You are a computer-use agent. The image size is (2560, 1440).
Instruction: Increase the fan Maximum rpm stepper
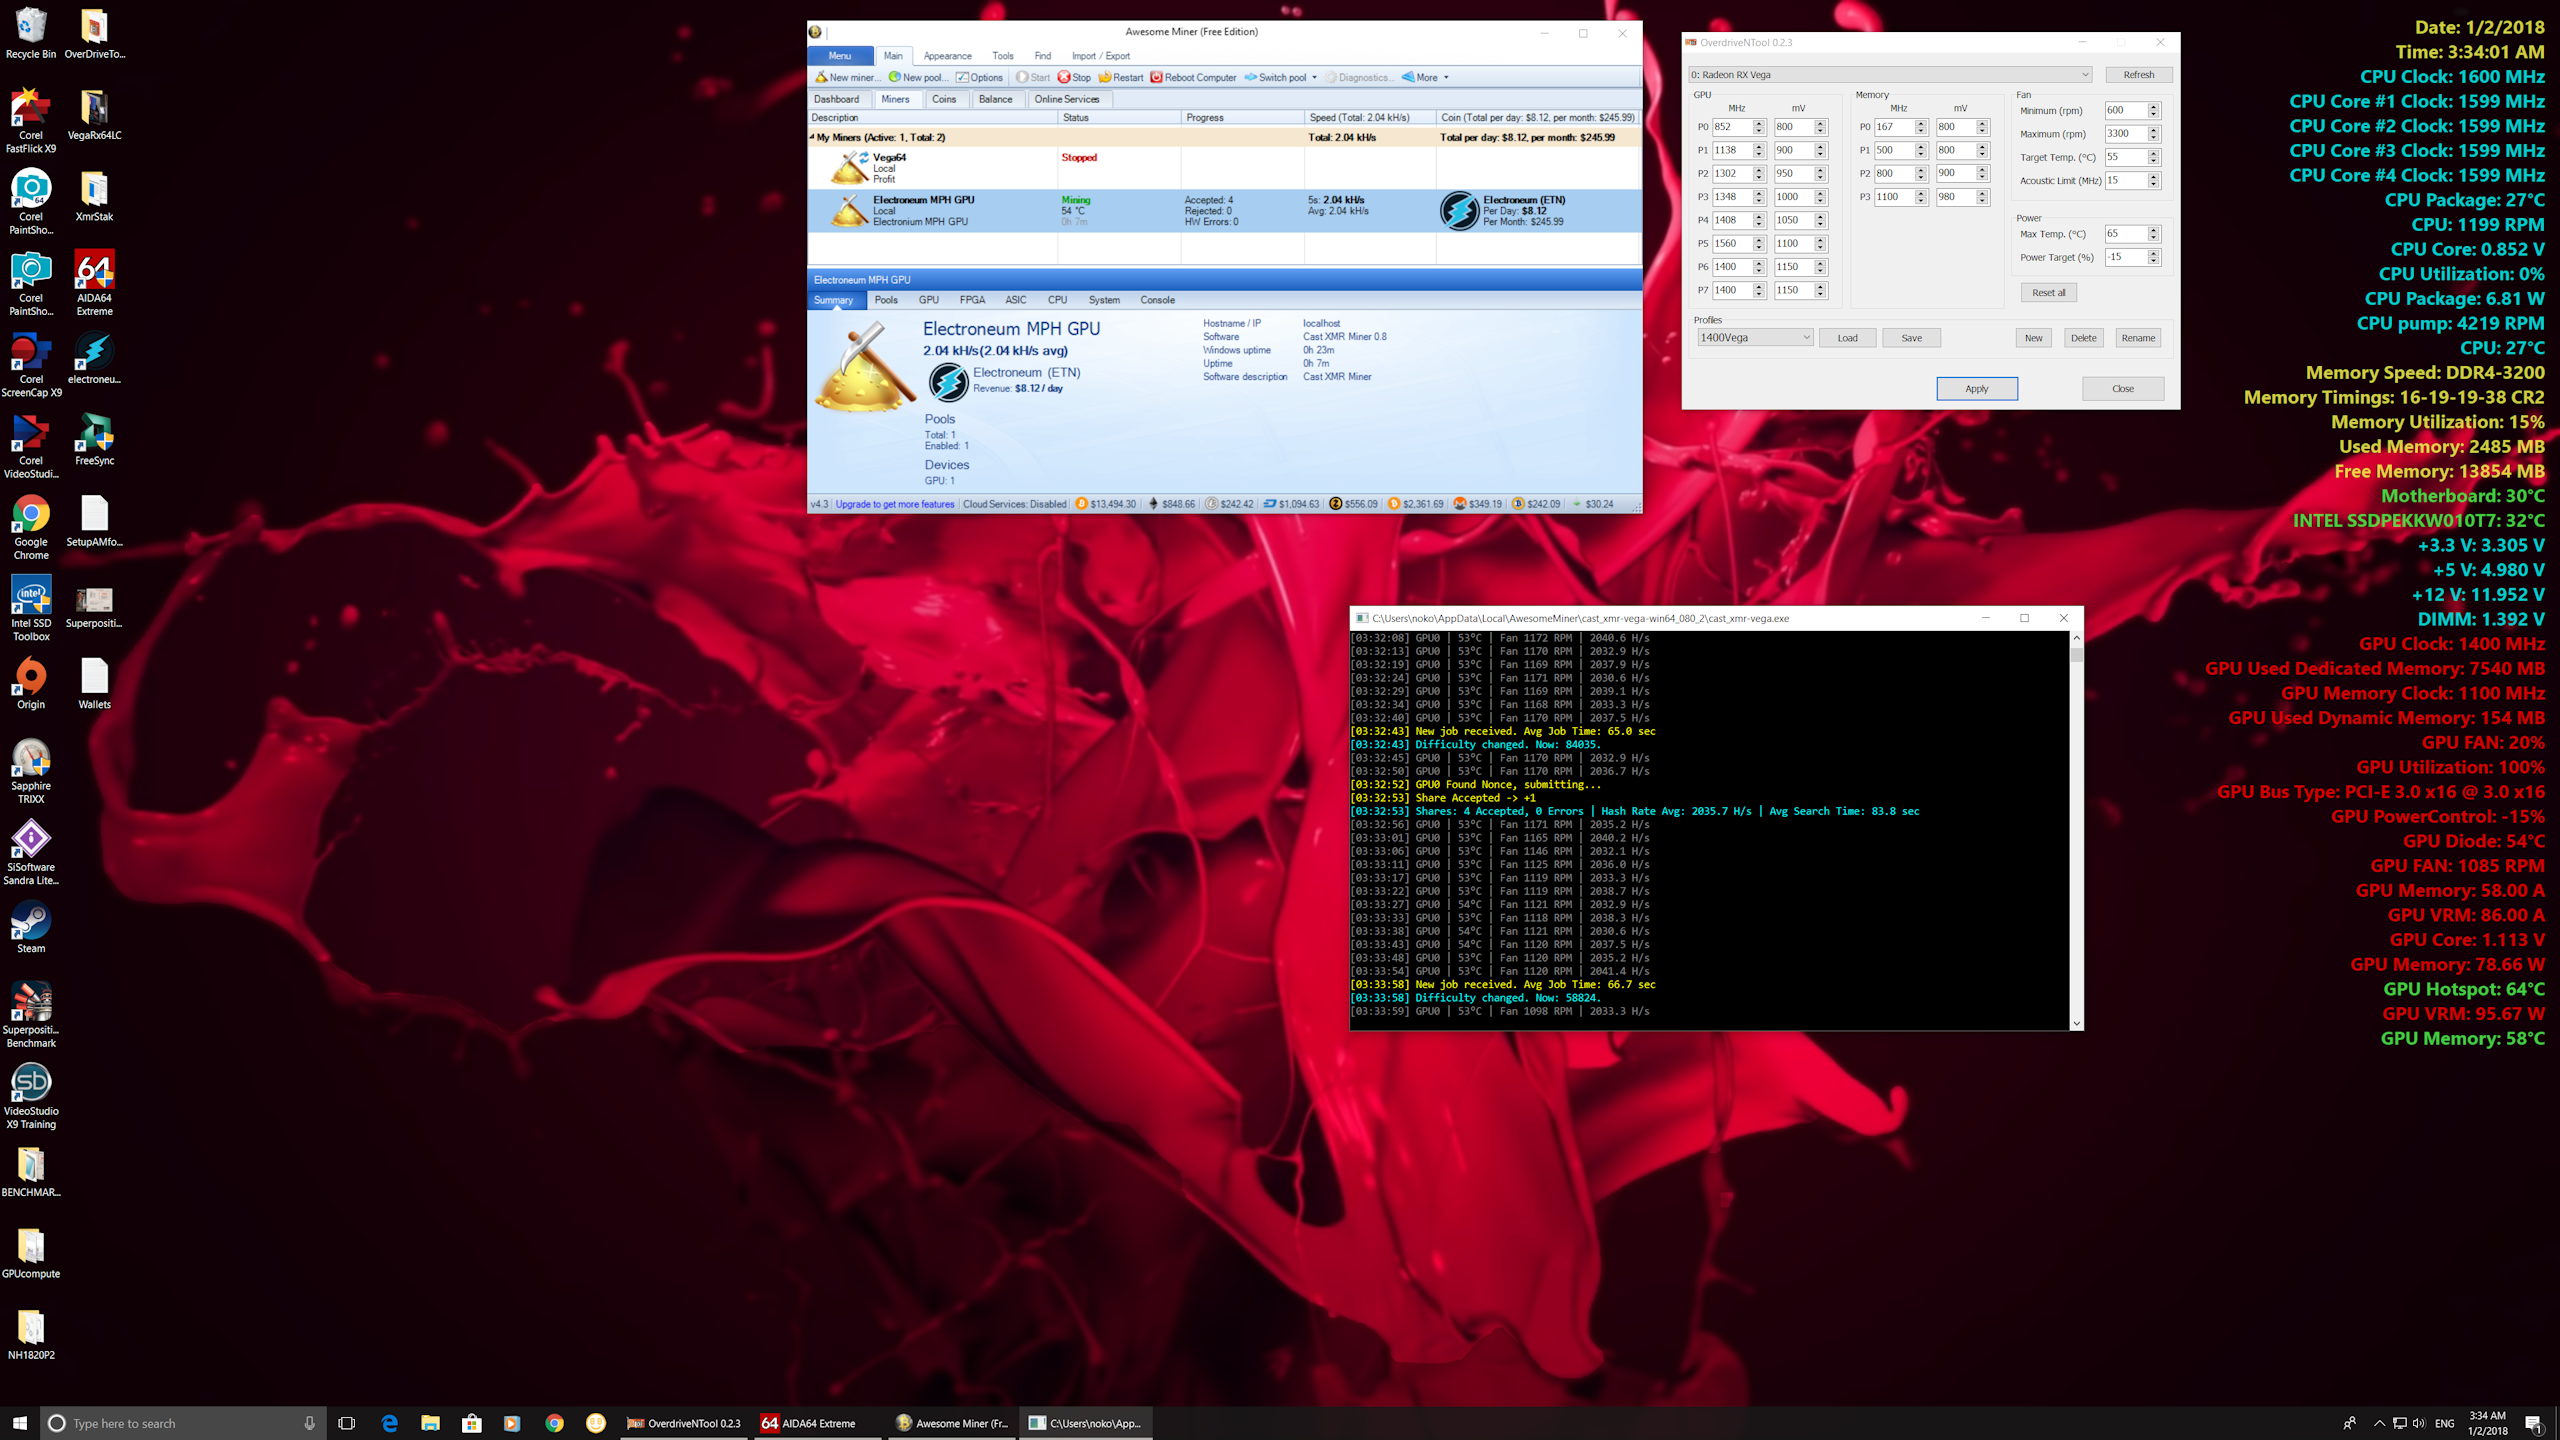pyautogui.click(x=2154, y=130)
